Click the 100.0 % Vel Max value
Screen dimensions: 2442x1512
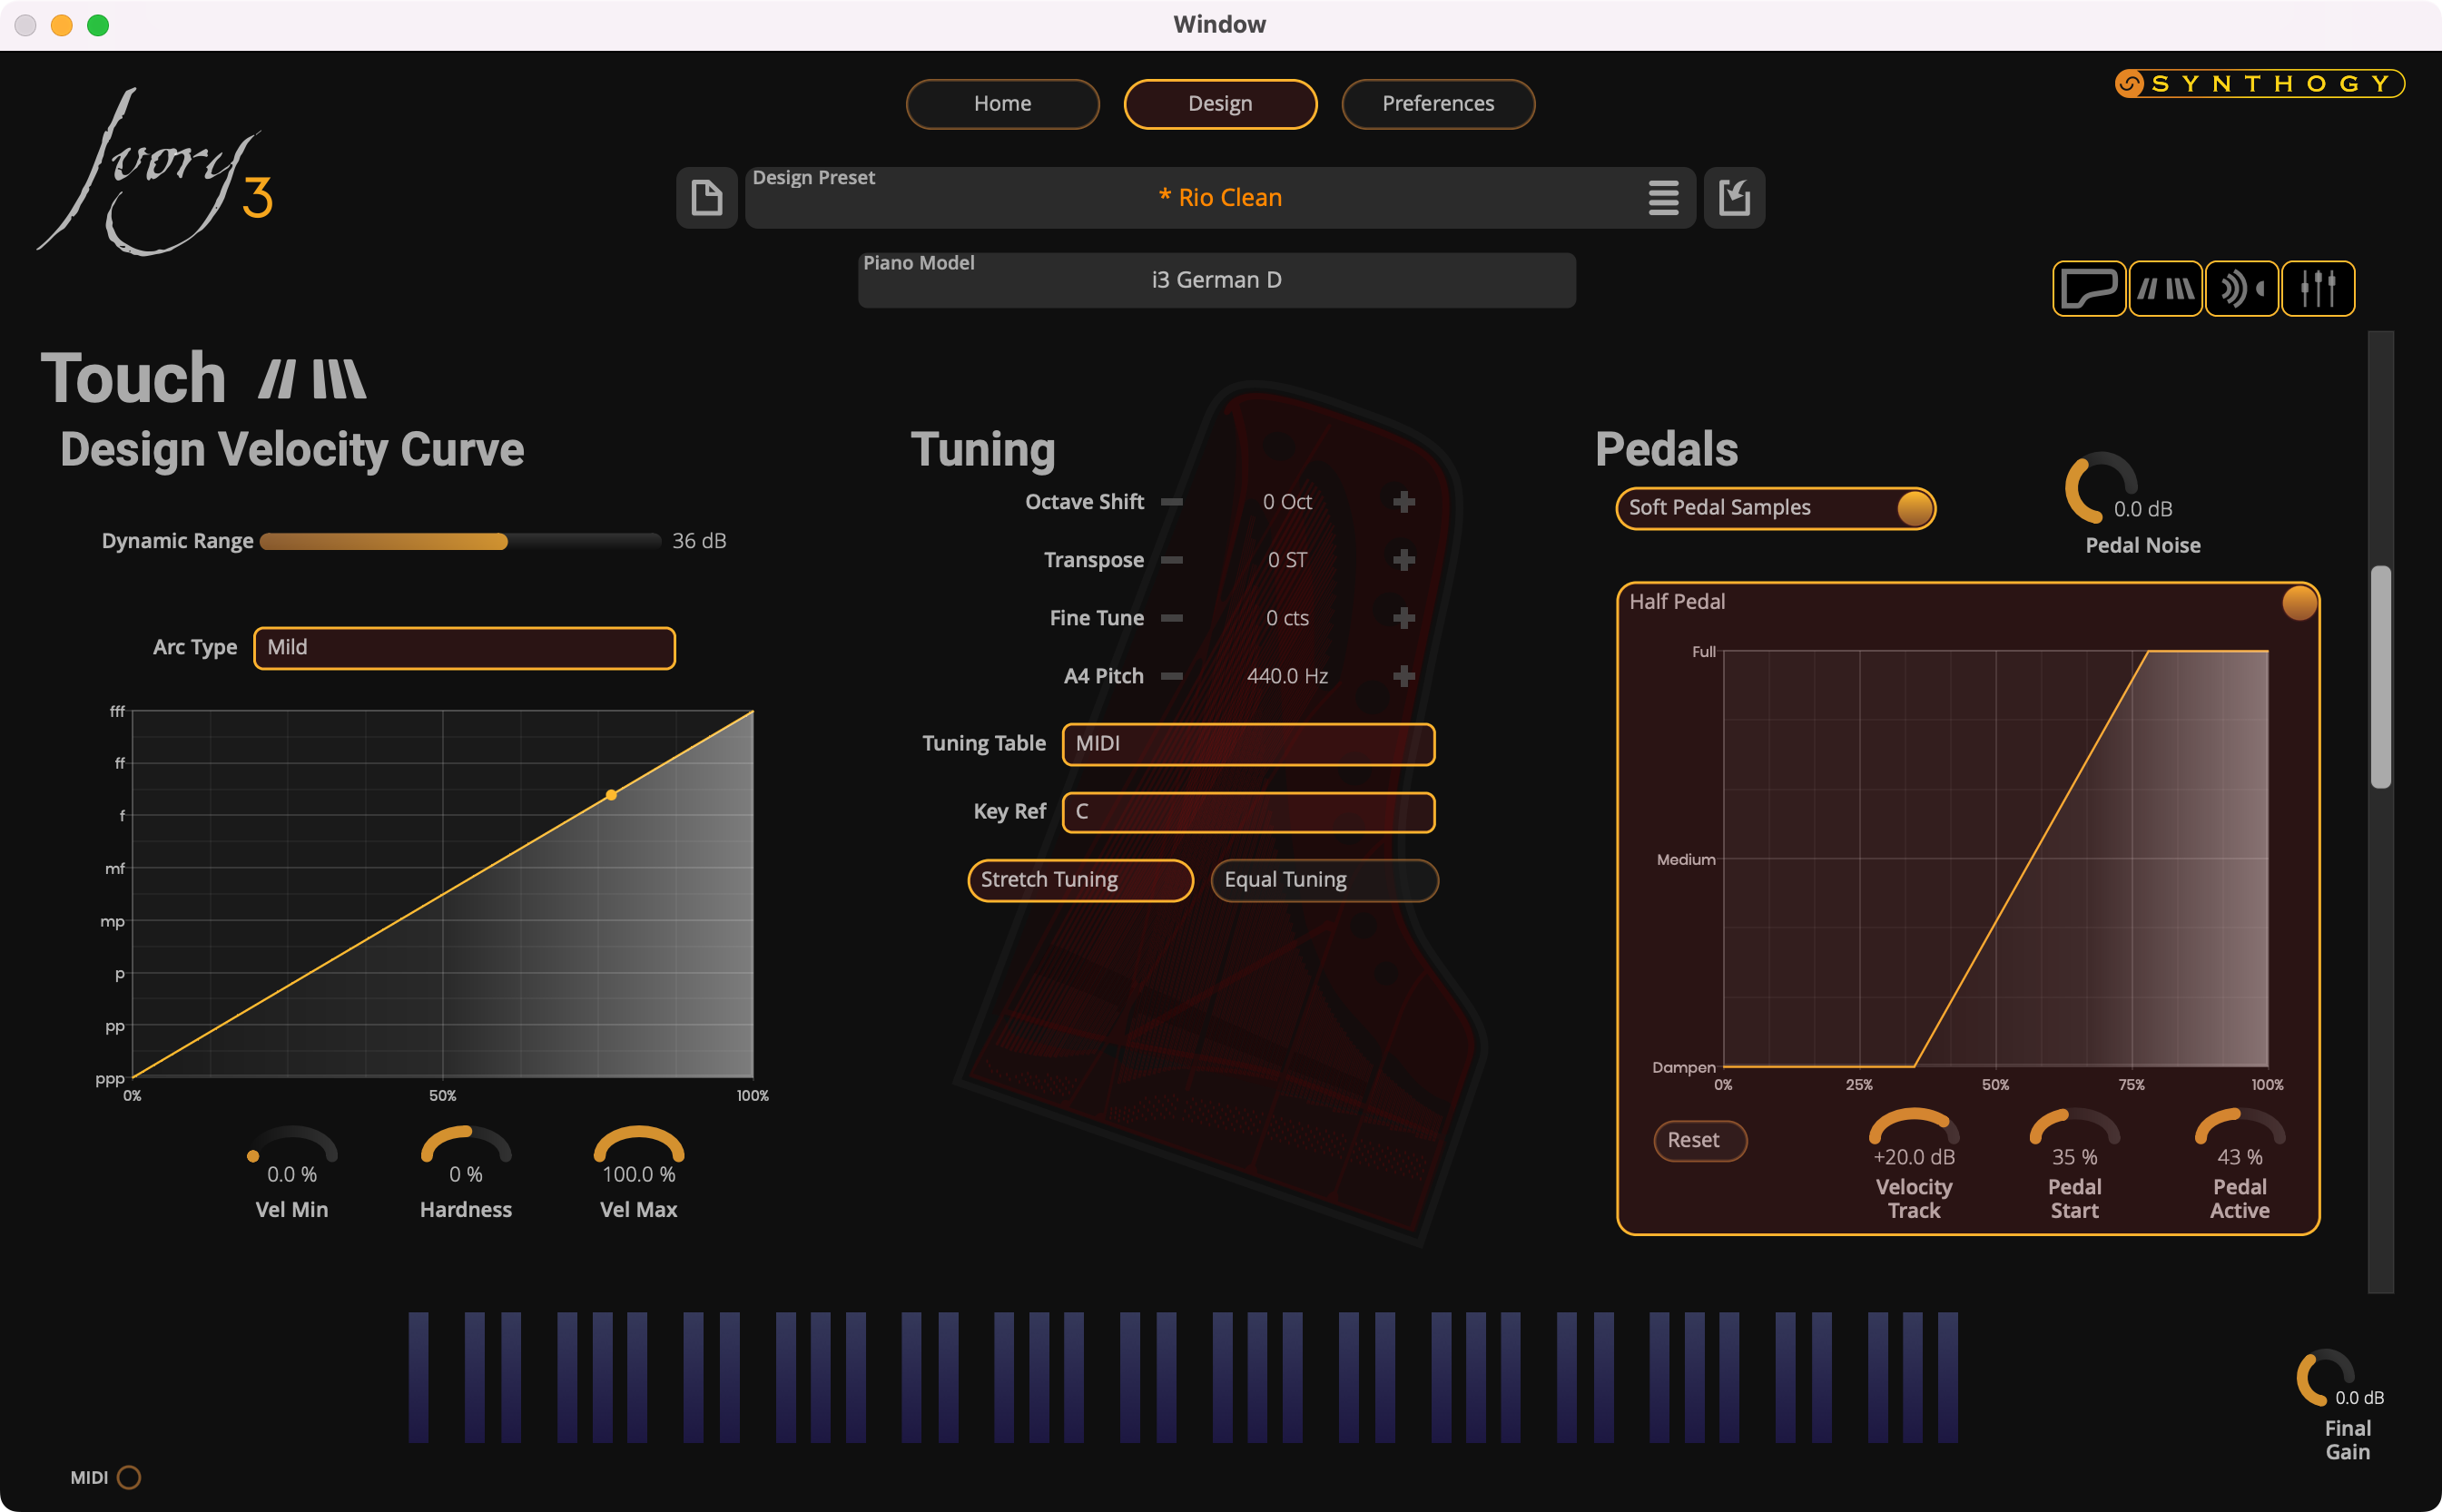(x=639, y=1175)
